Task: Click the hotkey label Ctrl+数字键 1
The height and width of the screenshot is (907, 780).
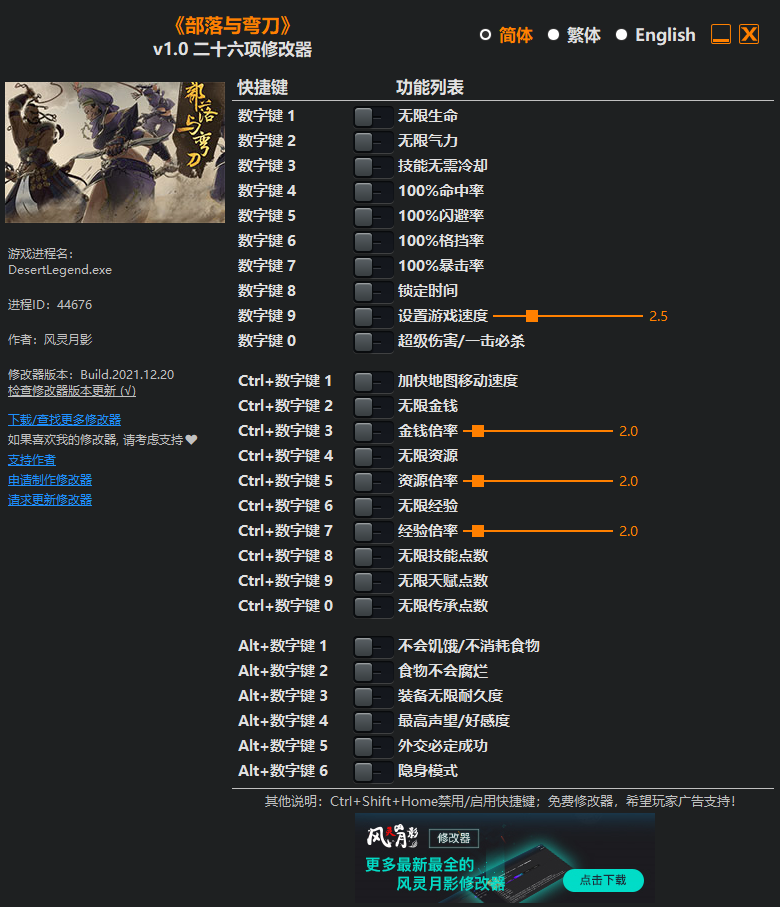Action: 285,381
